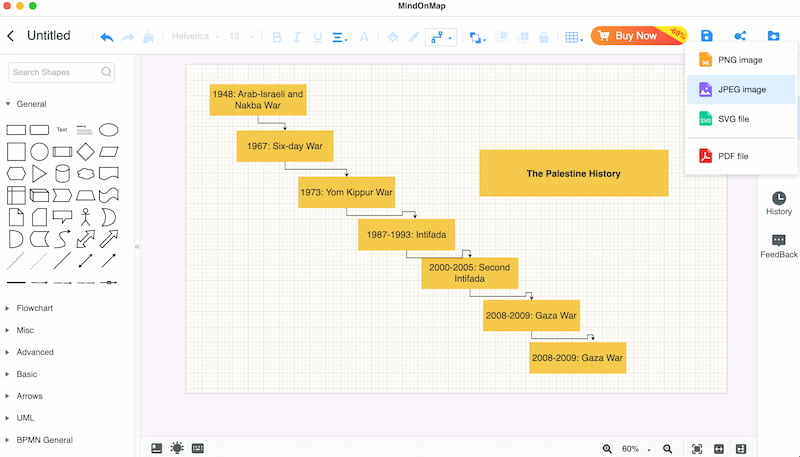Screen dimensions: 800x457
Task: Click the export folder icon
Action: pyautogui.click(x=774, y=36)
